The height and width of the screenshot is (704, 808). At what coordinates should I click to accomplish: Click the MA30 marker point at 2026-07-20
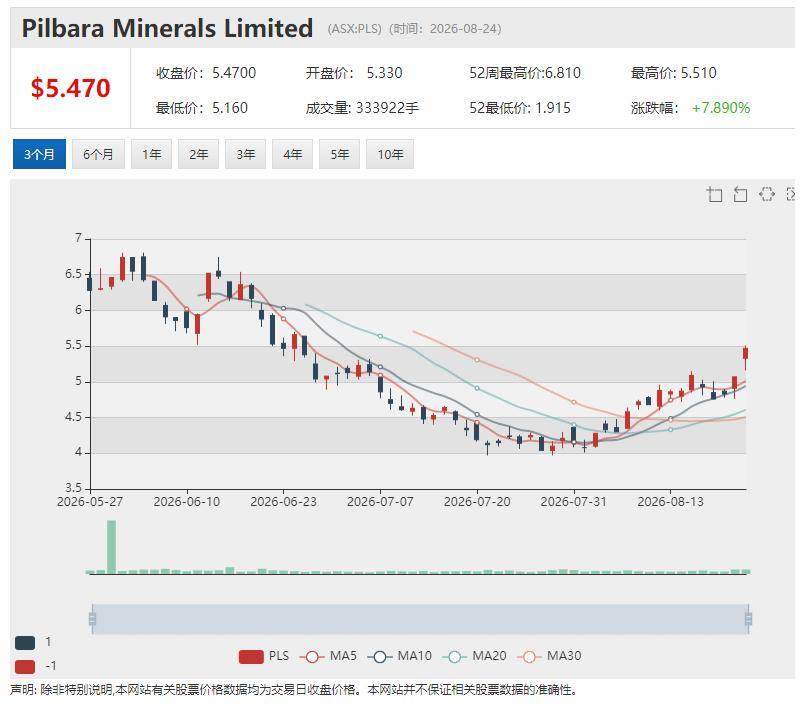click(477, 360)
